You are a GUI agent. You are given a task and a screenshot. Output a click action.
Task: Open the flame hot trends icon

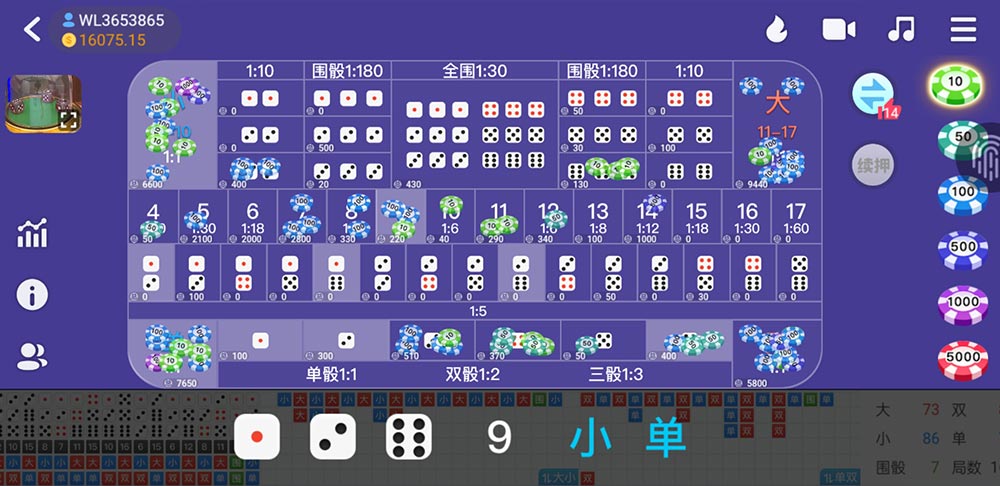pos(776,30)
